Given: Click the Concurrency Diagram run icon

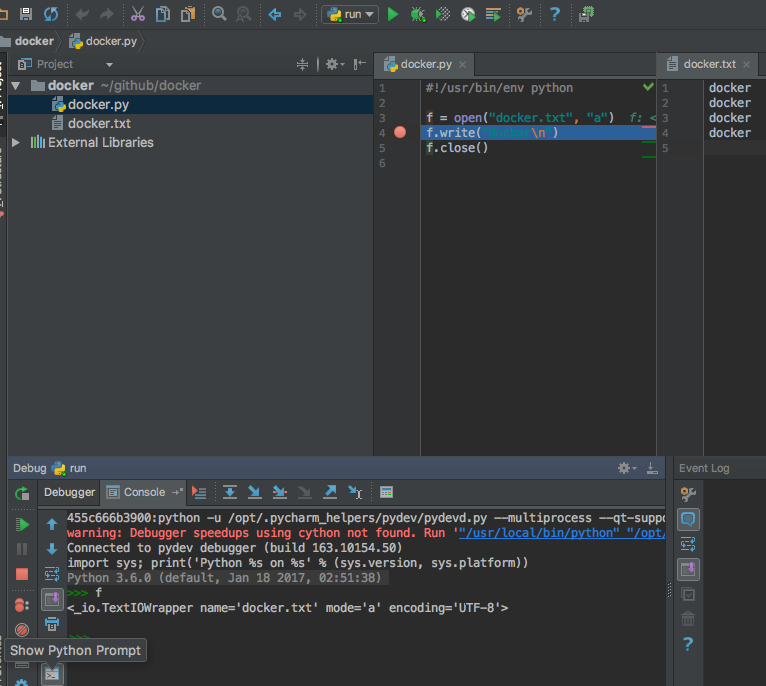Looking at the screenshot, I should click(493, 14).
